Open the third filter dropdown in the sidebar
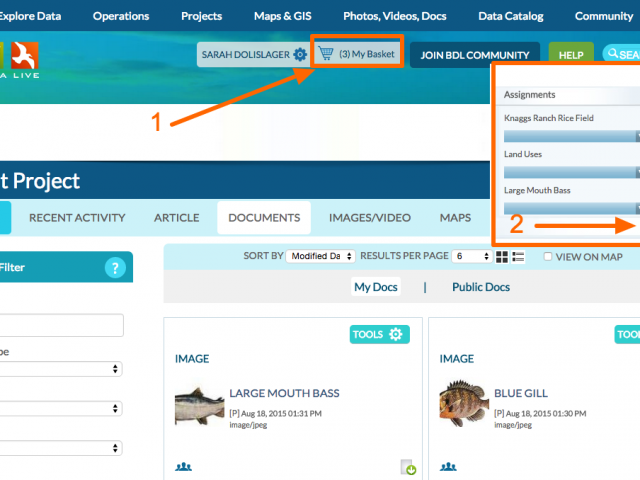This screenshot has height=480, width=640. pos(60,448)
